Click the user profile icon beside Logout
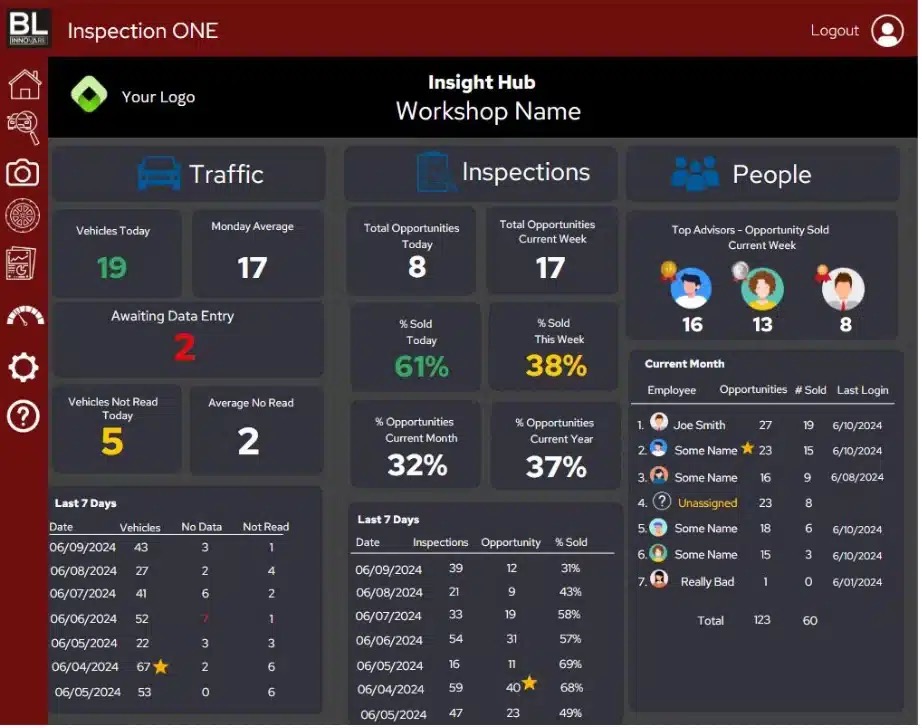Screen dimensions: 922x728 point(886,31)
